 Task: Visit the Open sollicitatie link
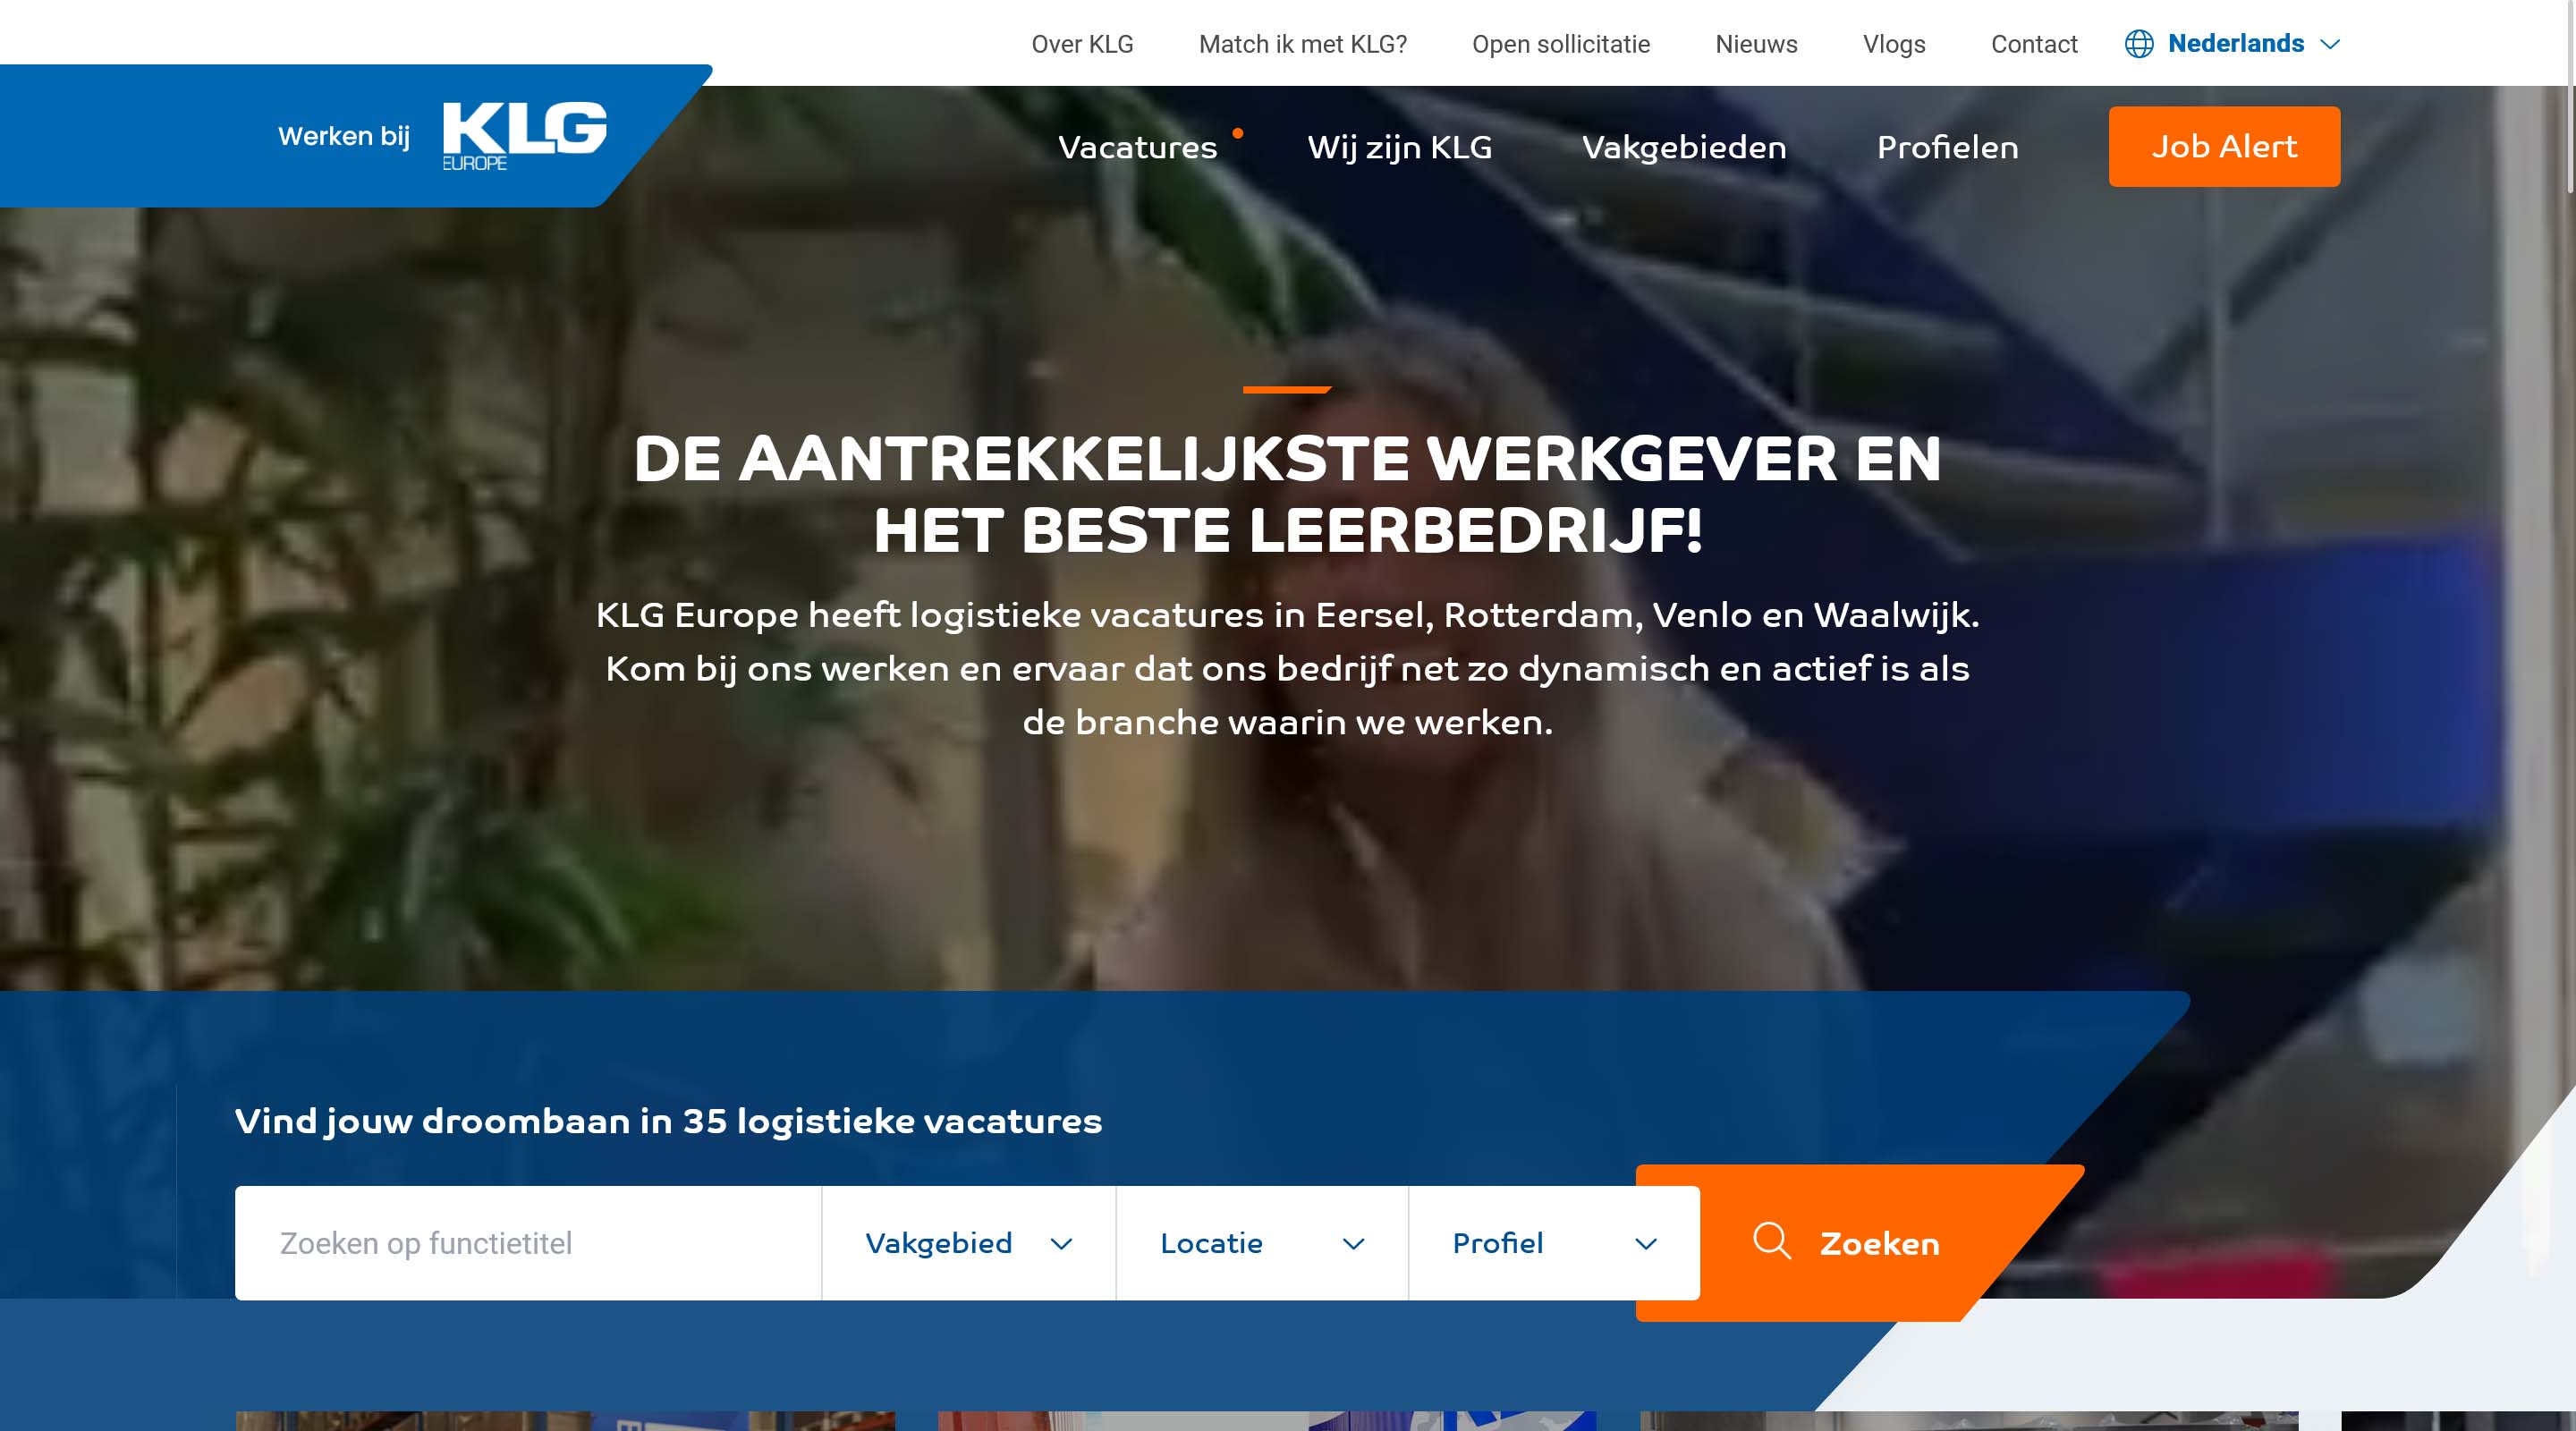tap(1560, 44)
